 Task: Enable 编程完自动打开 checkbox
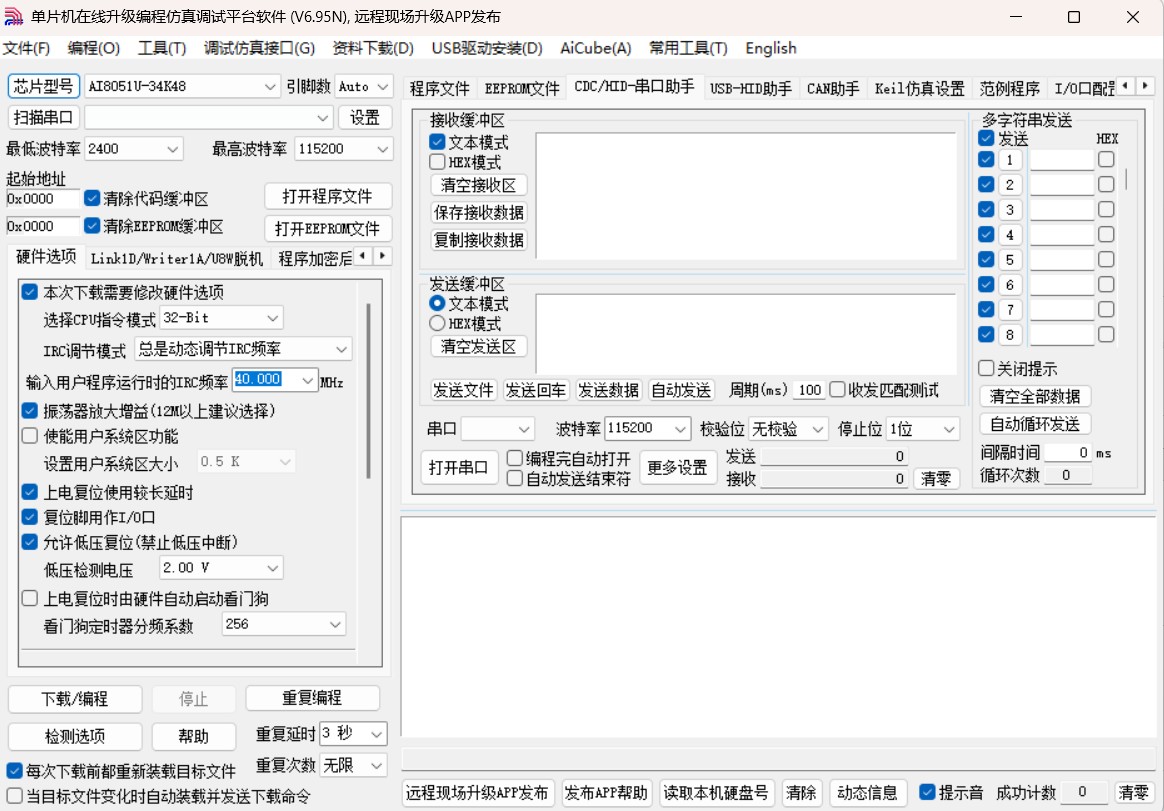click(x=514, y=458)
